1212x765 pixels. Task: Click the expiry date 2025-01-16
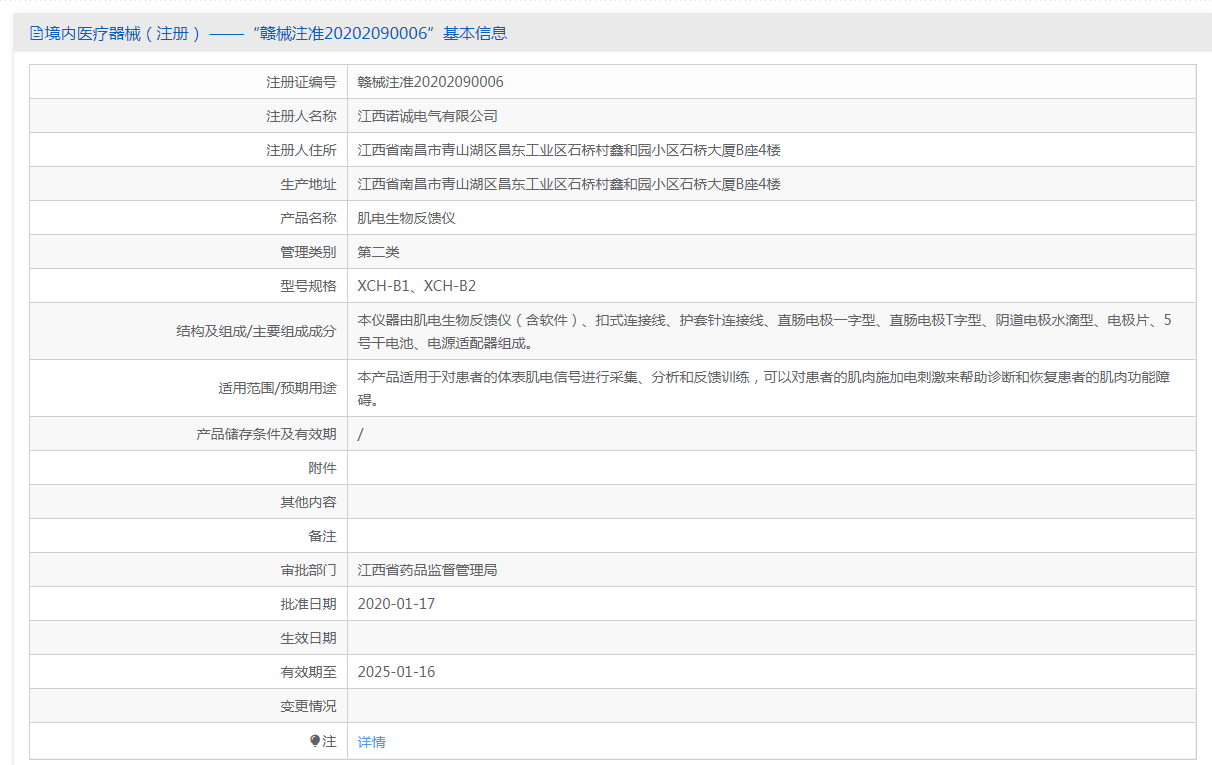(396, 672)
